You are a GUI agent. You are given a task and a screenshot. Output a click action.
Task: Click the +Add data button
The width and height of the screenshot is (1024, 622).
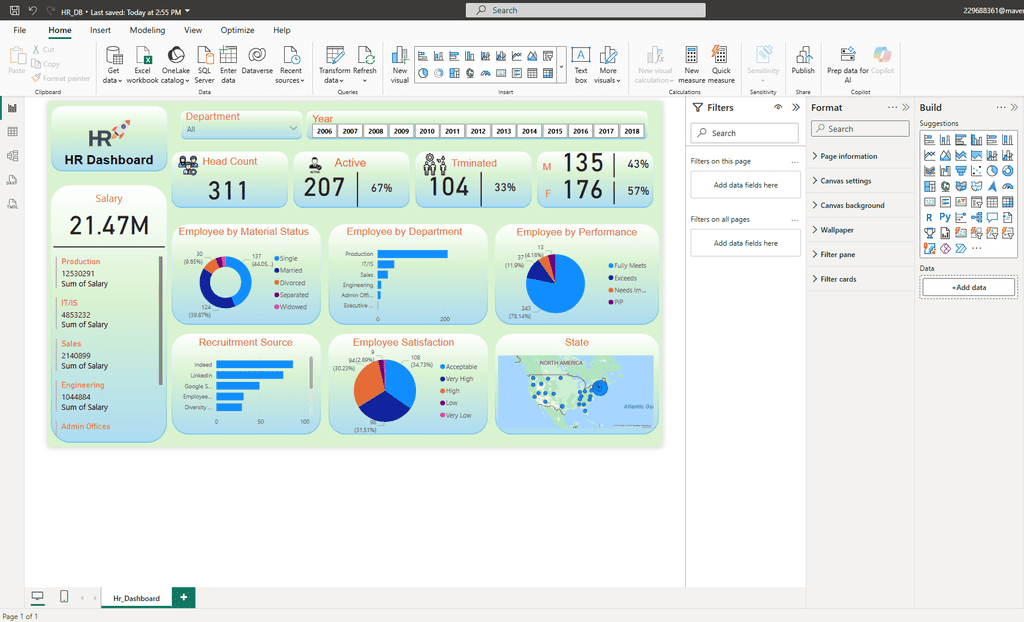(968, 287)
